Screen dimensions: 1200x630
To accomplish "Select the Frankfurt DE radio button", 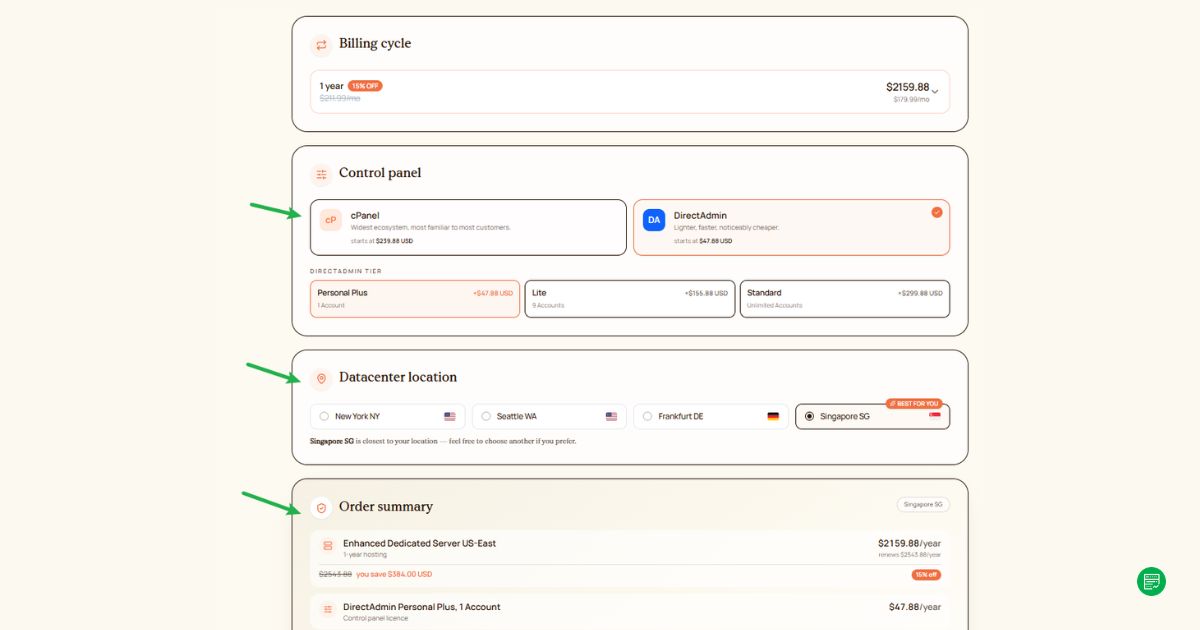I will coord(648,416).
